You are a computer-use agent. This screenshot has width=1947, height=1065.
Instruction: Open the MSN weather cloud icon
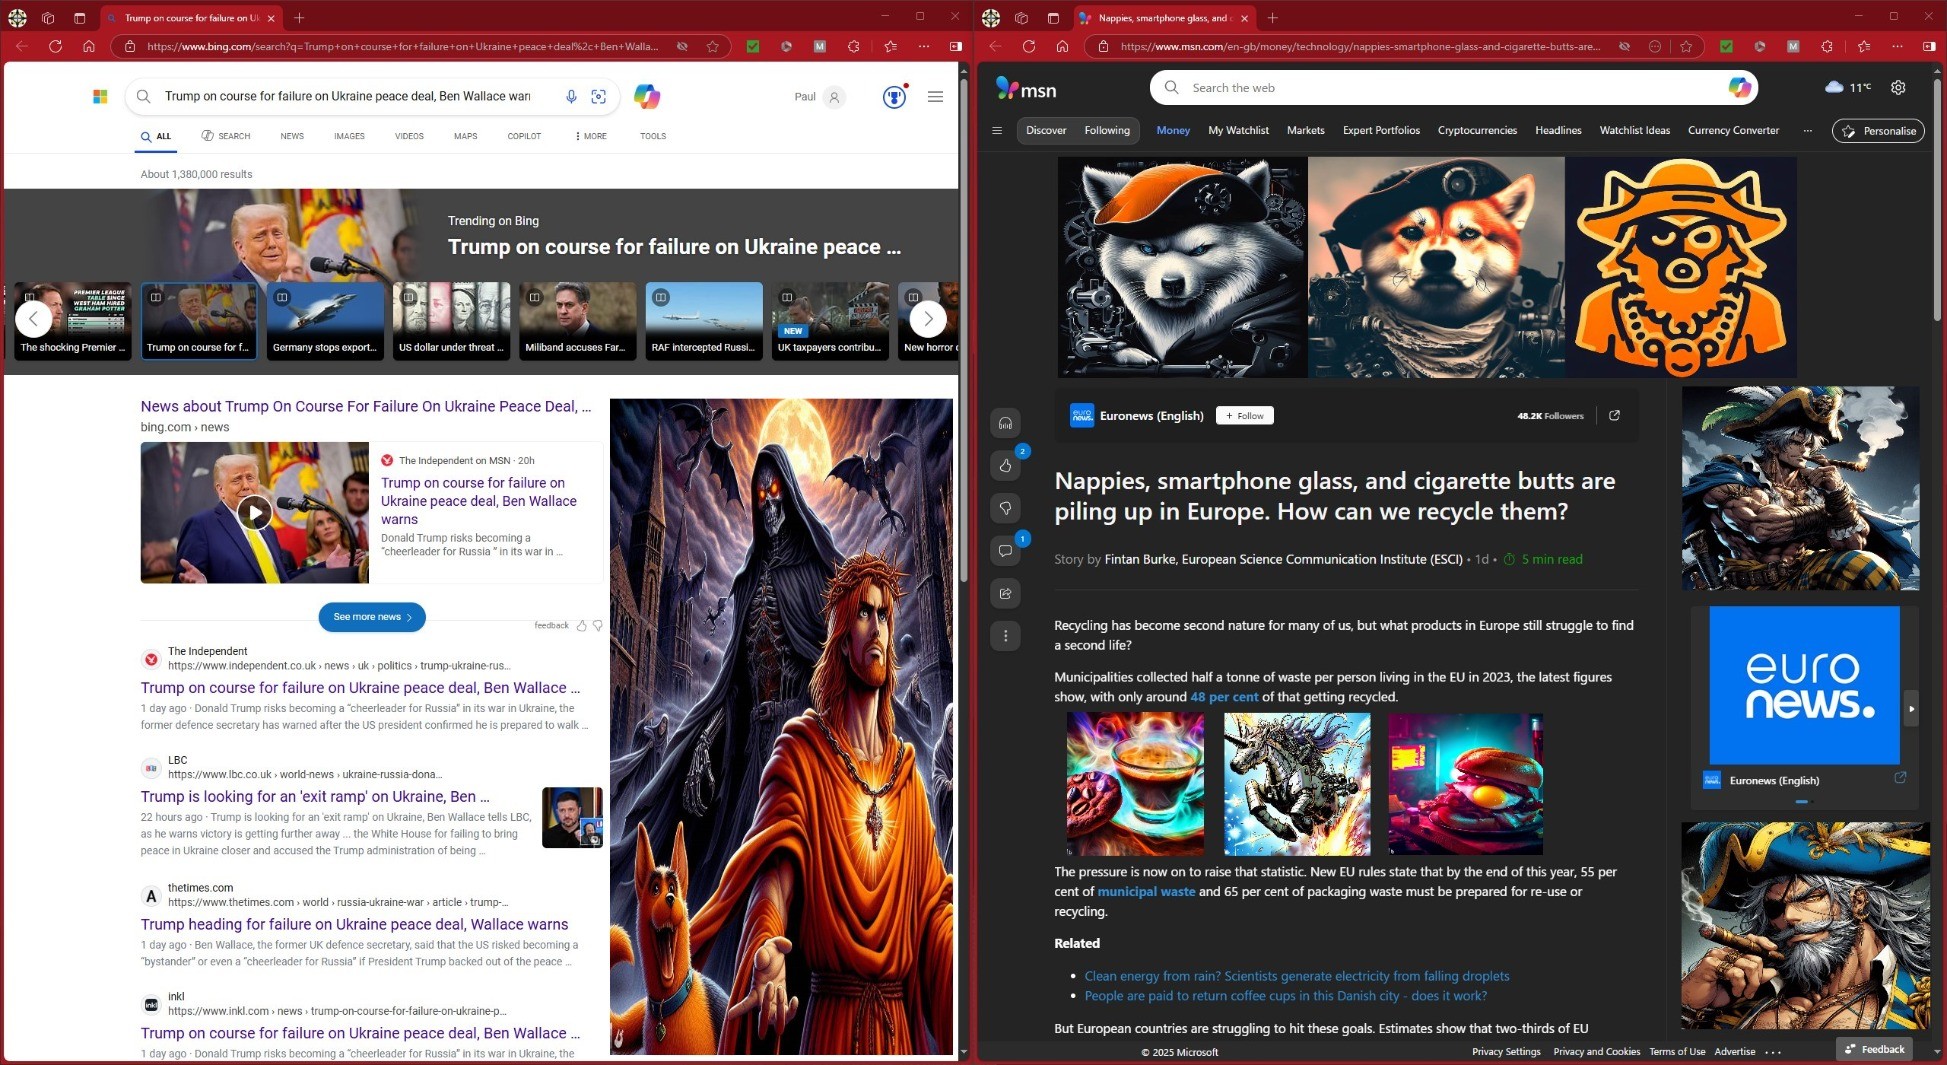click(x=1834, y=88)
